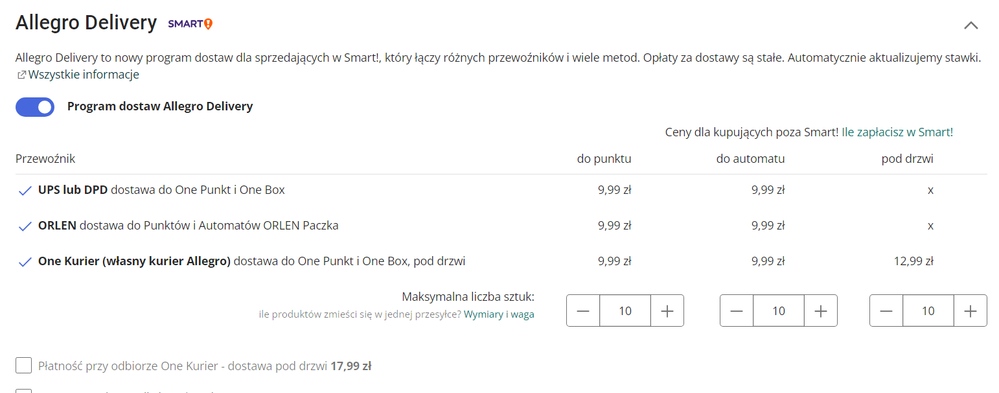999x393 pixels.
Task: Click the checkmark next to ORLEN delivery
Action: (x=25, y=226)
